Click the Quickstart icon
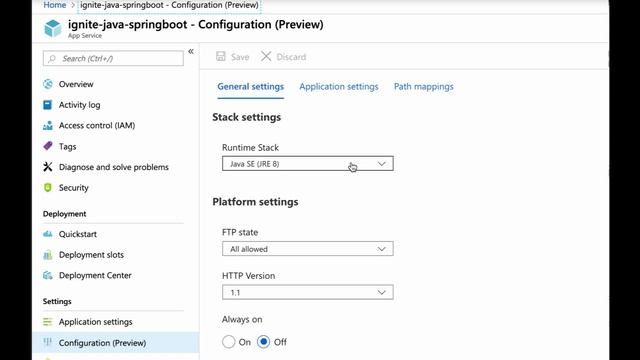The image size is (640, 360). point(48,234)
